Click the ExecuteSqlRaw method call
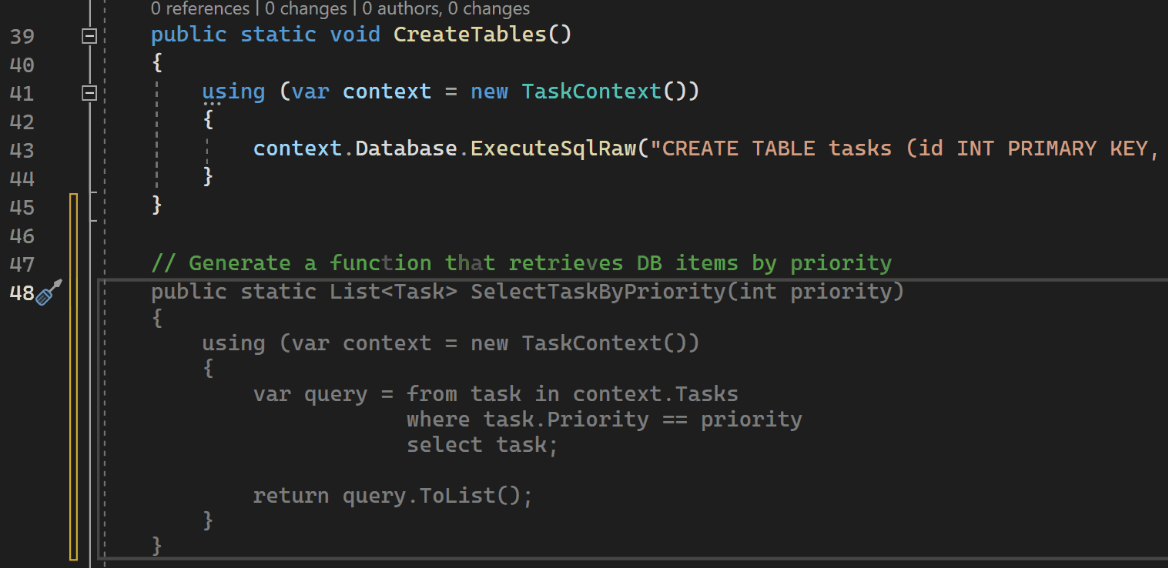1168x568 pixels. pyautogui.click(x=554, y=149)
